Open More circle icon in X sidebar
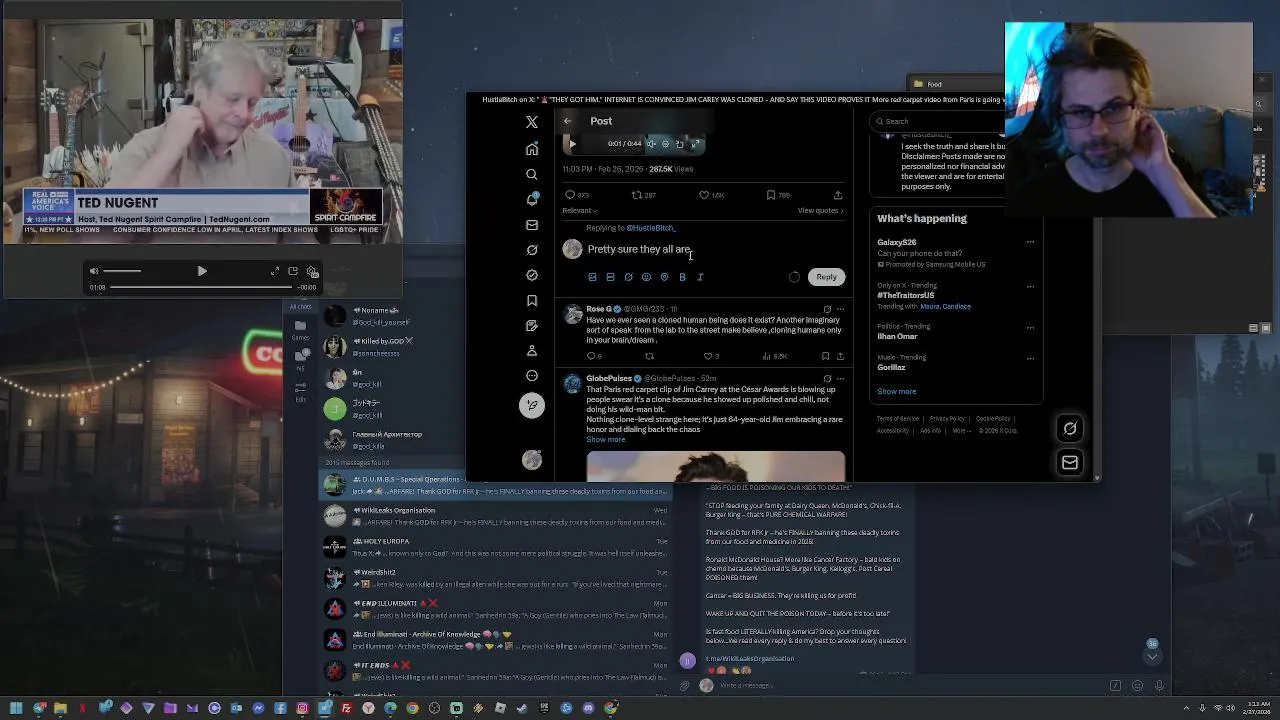The height and width of the screenshot is (720, 1280). pyautogui.click(x=532, y=376)
